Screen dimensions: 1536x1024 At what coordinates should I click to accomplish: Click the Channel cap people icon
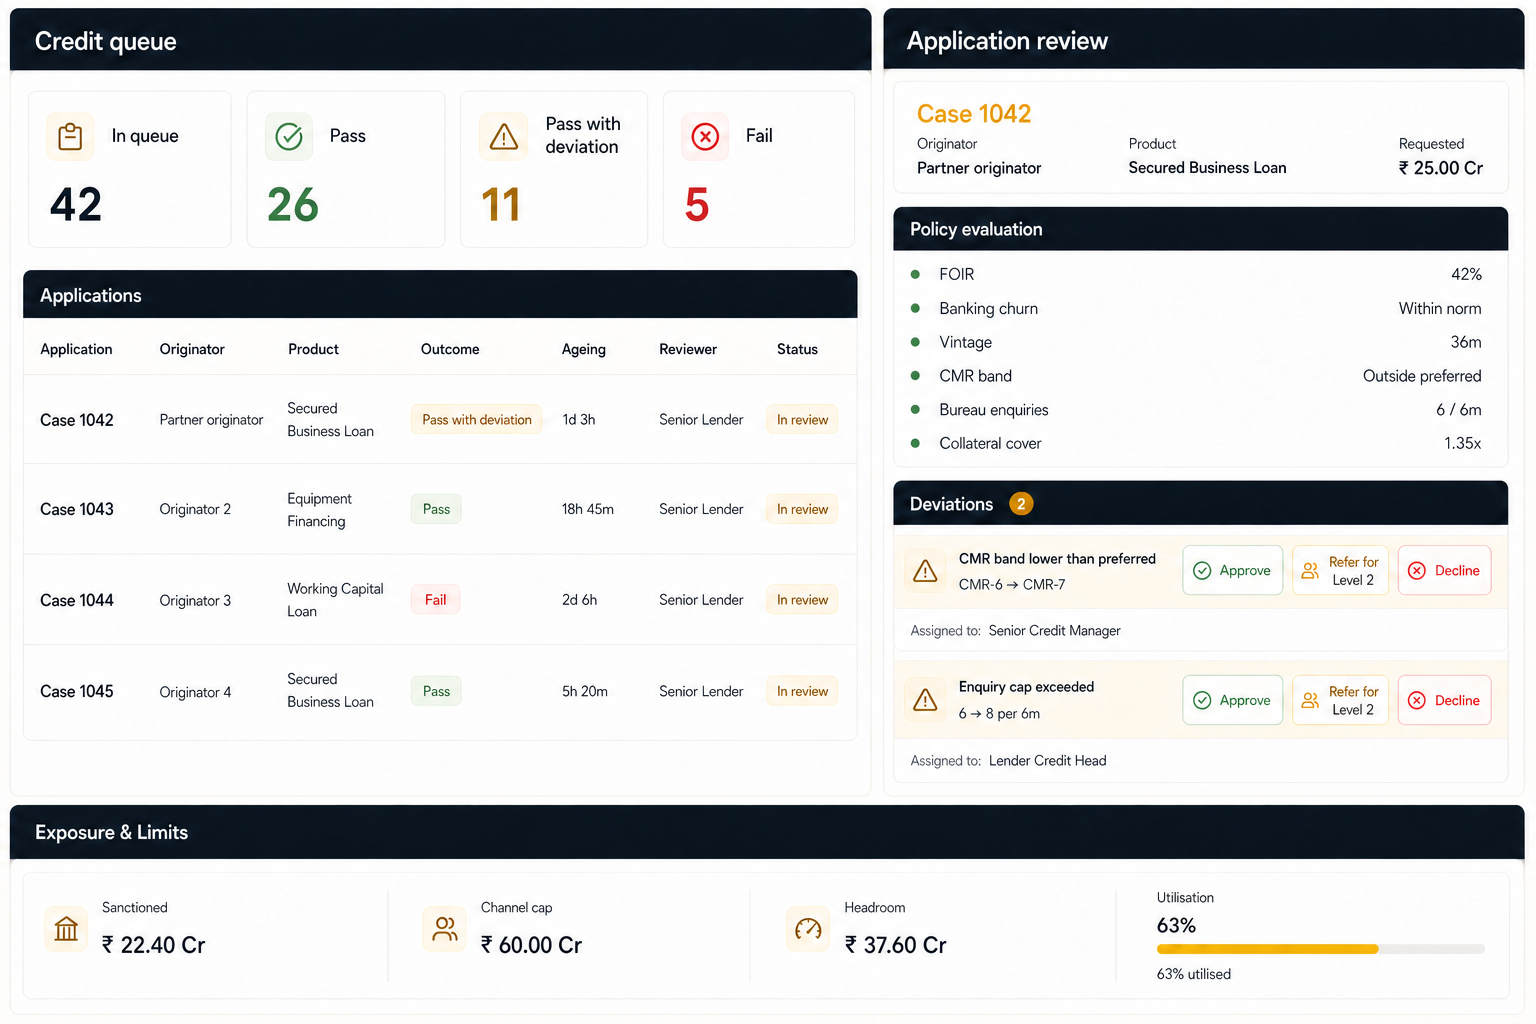445,929
